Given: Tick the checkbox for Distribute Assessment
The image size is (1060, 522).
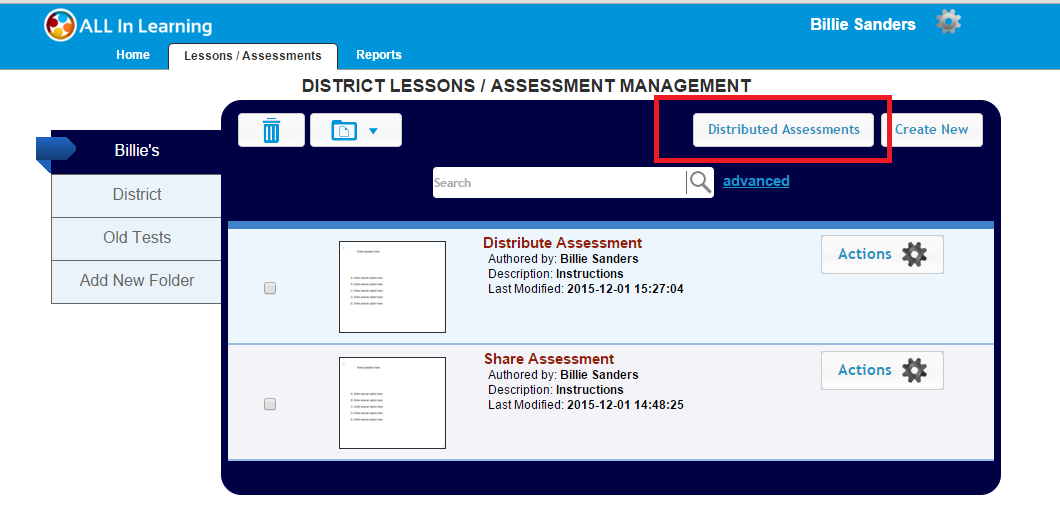Looking at the screenshot, I should (x=269, y=288).
